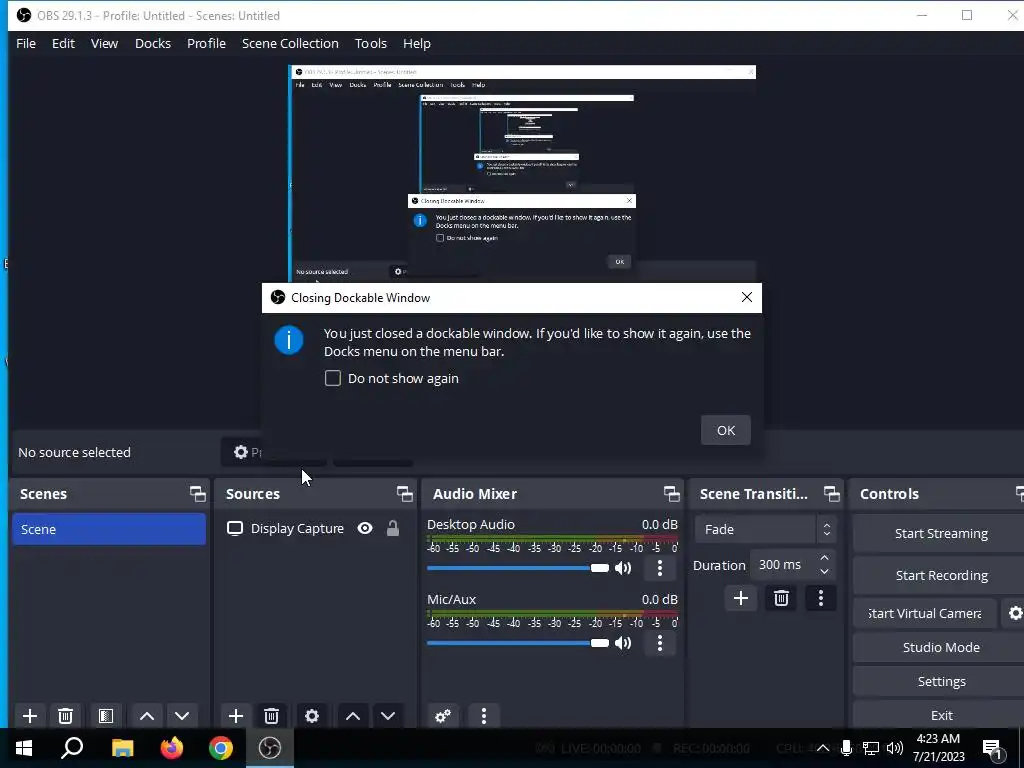Image resolution: width=1024 pixels, height=768 pixels.
Task: Open Windows notification center
Action: pos(993,748)
